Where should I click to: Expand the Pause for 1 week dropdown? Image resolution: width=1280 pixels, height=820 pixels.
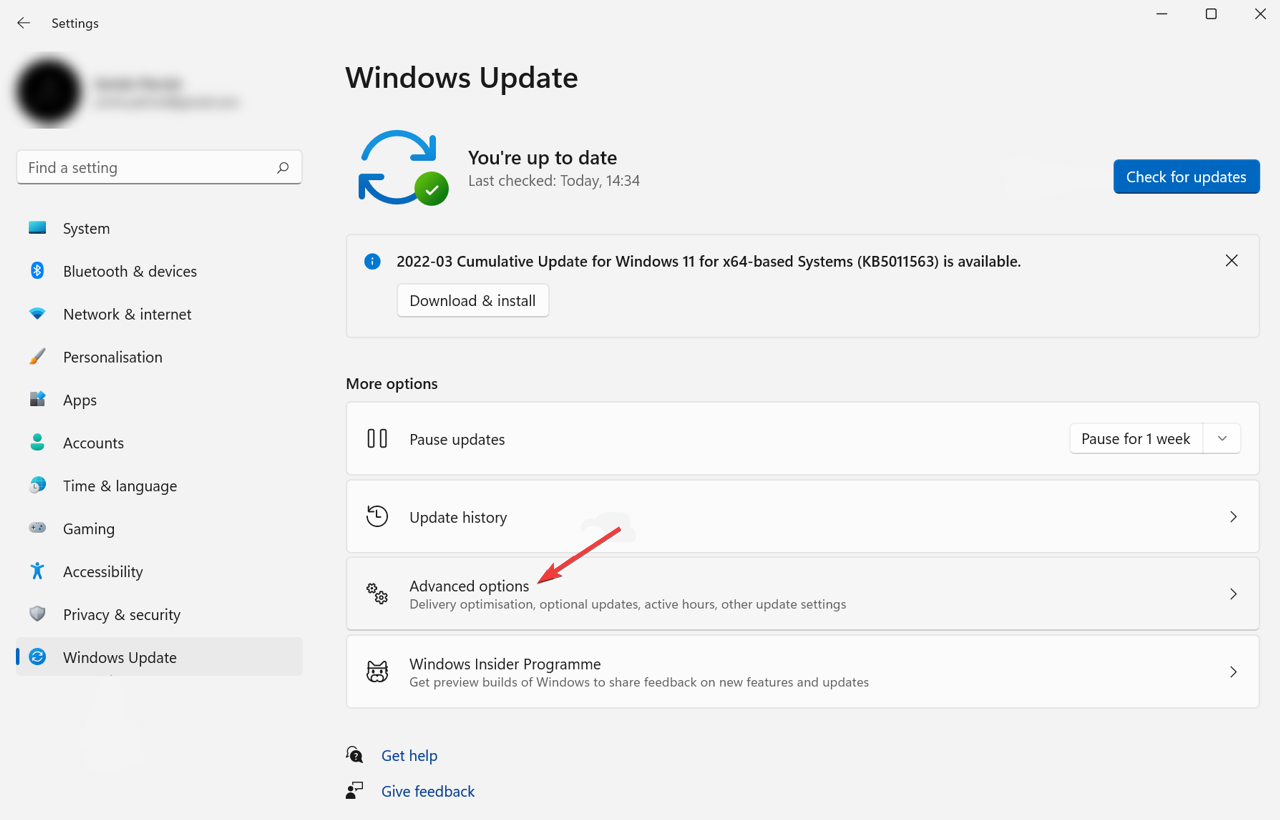(x=1222, y=438)
